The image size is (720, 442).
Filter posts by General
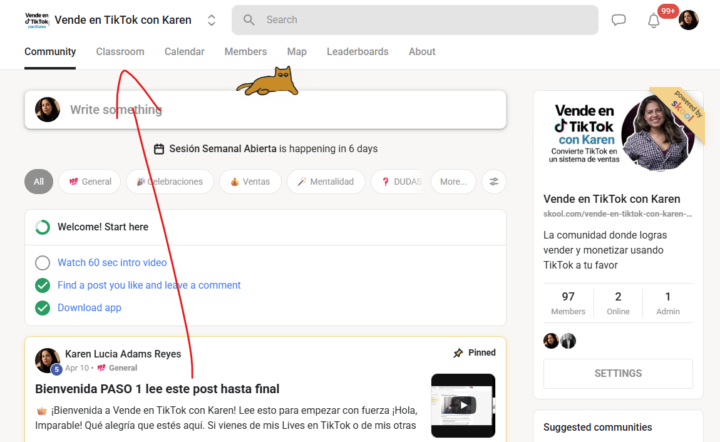coord(90,182)
